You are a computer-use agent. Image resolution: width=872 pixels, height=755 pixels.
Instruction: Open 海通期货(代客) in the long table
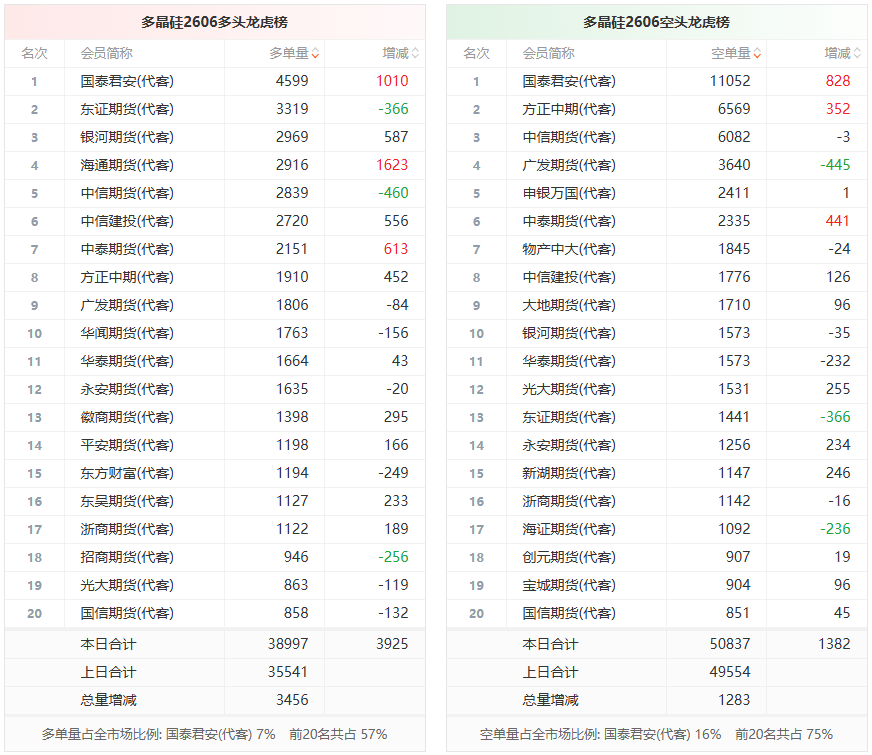[x=126, y=165]
